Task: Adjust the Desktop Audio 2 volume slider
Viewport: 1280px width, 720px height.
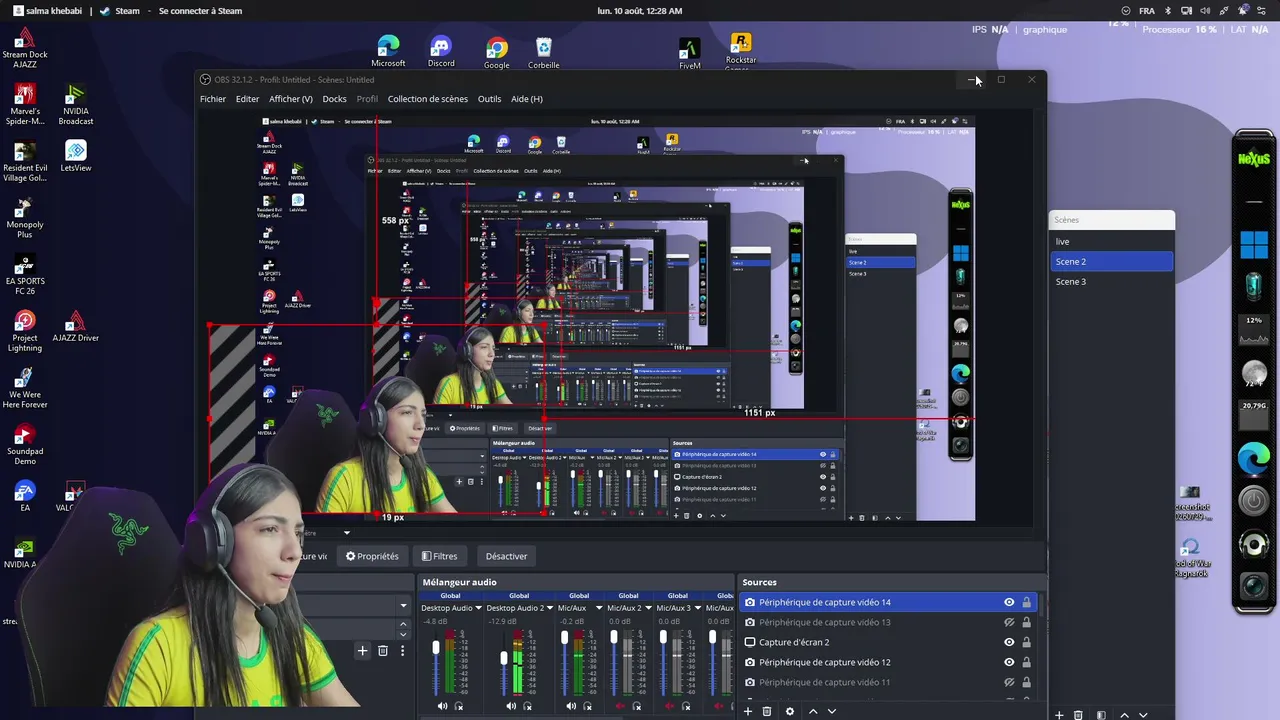Action: (x=505, y=660)
